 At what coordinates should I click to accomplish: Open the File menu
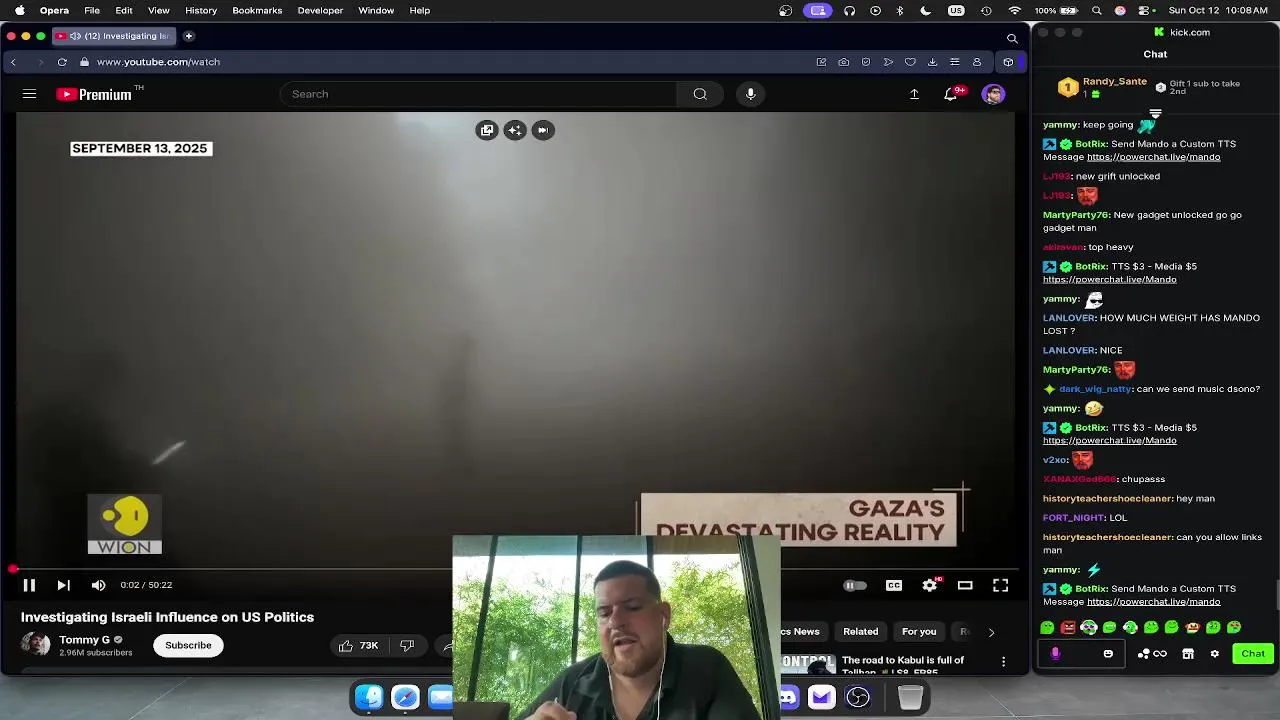click(x=92, y=10)
